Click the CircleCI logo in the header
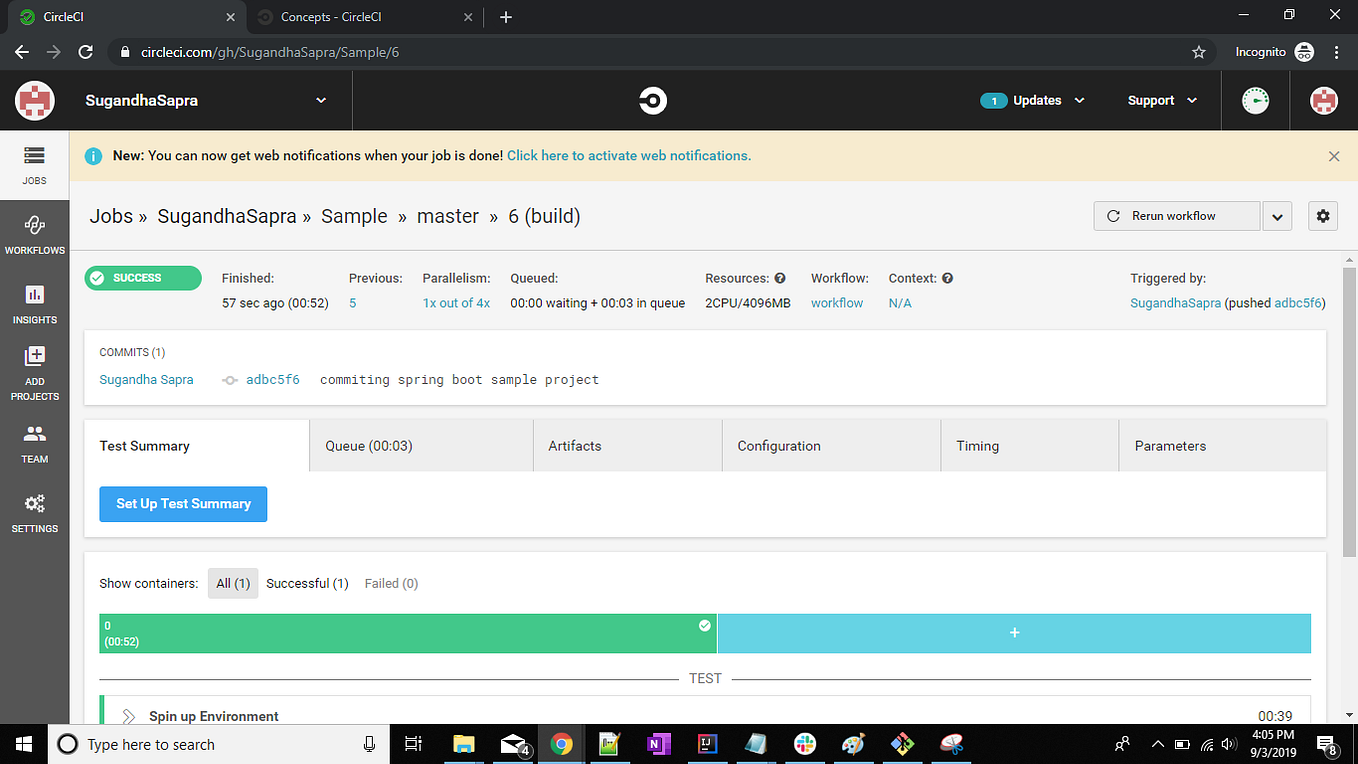This screenshot has height=764, width=1358. tap(652, 100)
